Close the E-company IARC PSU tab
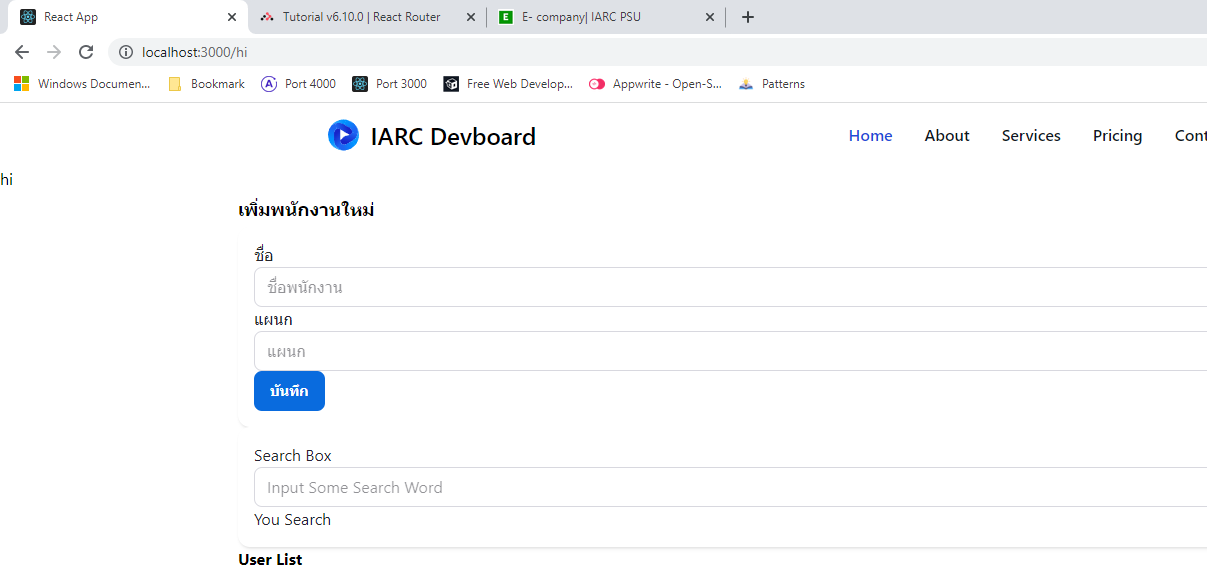 click(710, 17)
